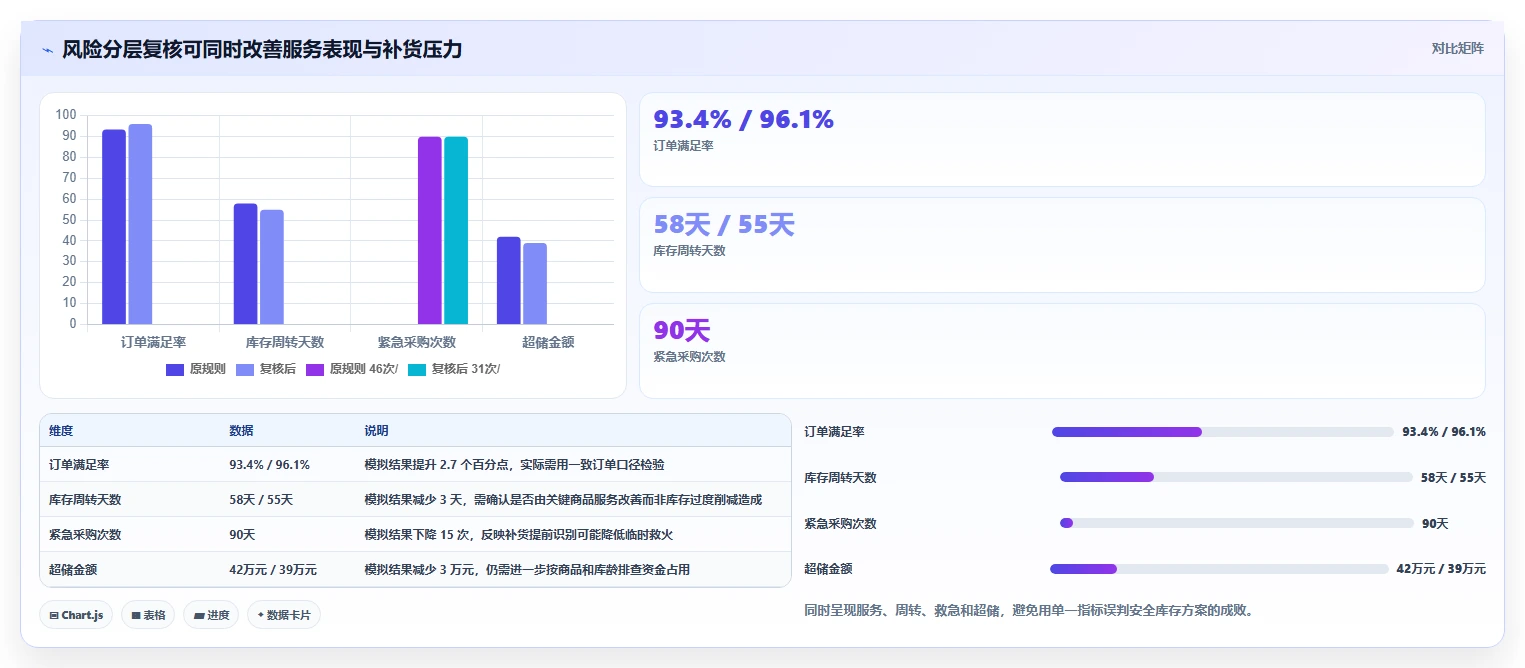
Task: Open the large purple 90天 data card
Action: (1062, 351)
